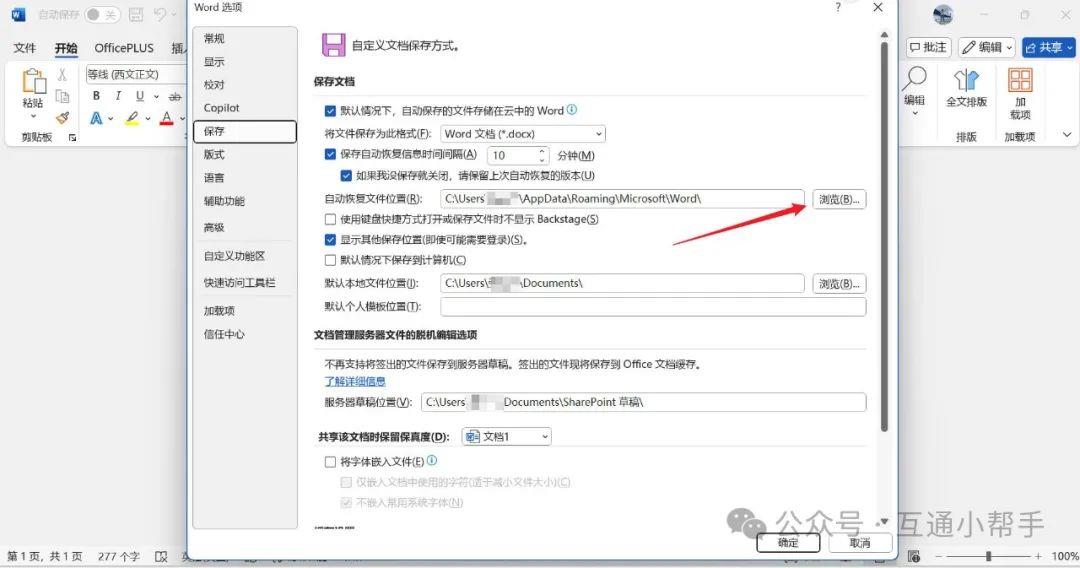
Task: Open the text effects dropdown arrow
Action: tap(111, 118)
